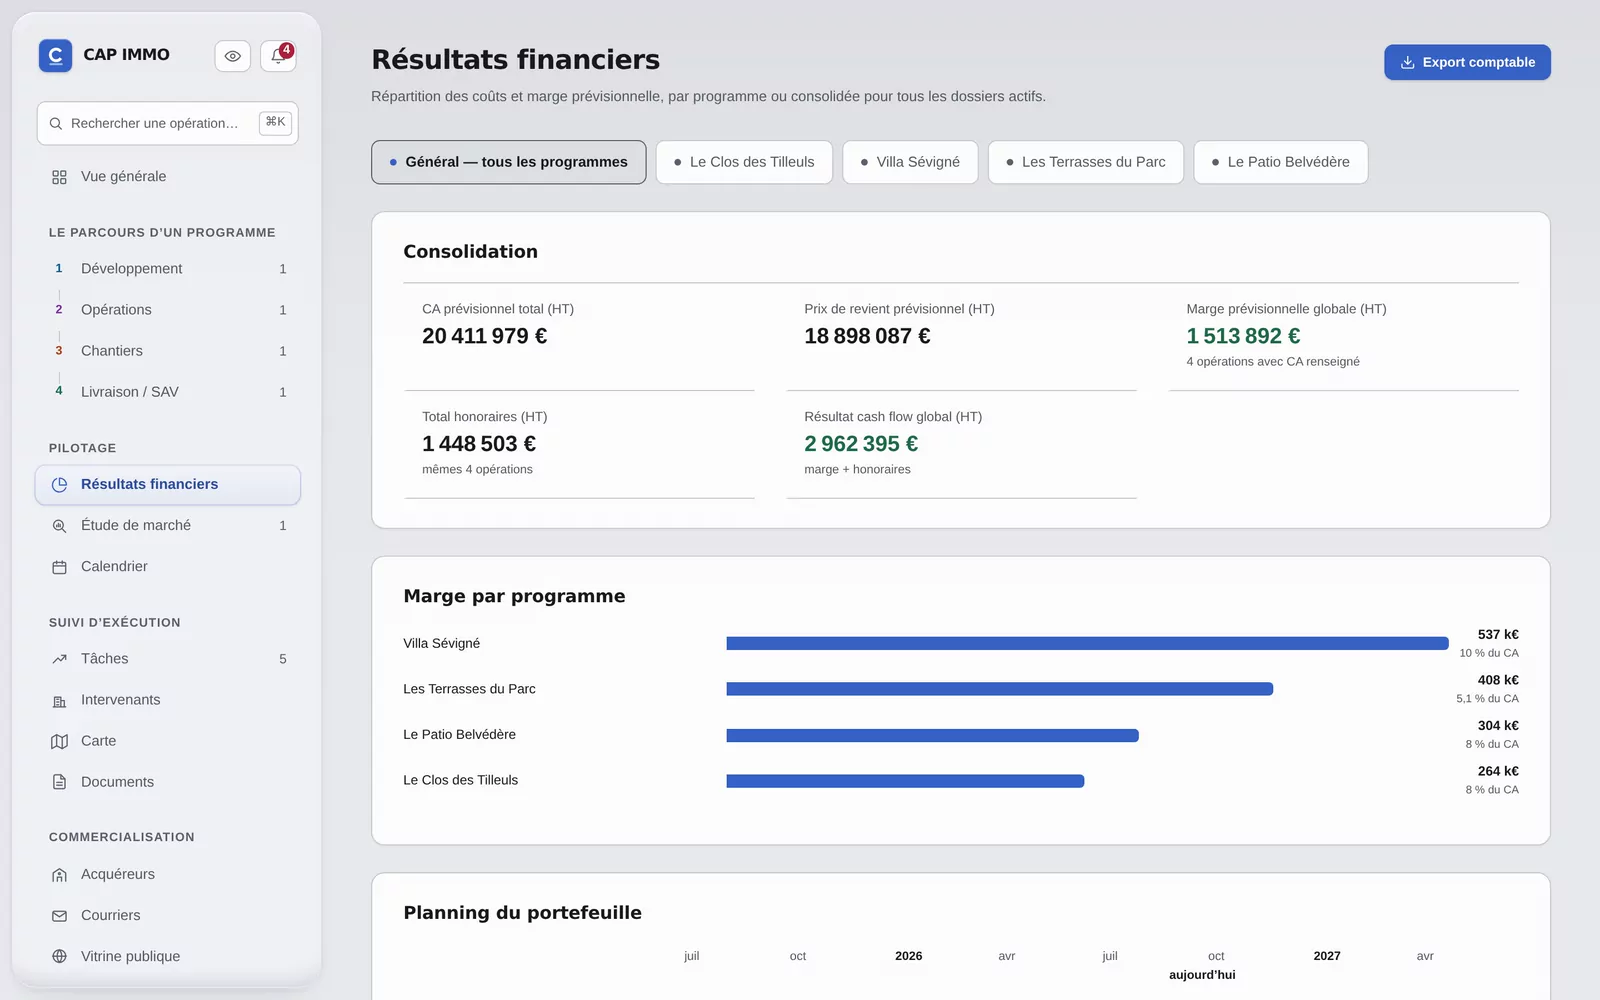
Task: Focus the 'Rechercher une opération' search field
Action: (x=168, y=123)
